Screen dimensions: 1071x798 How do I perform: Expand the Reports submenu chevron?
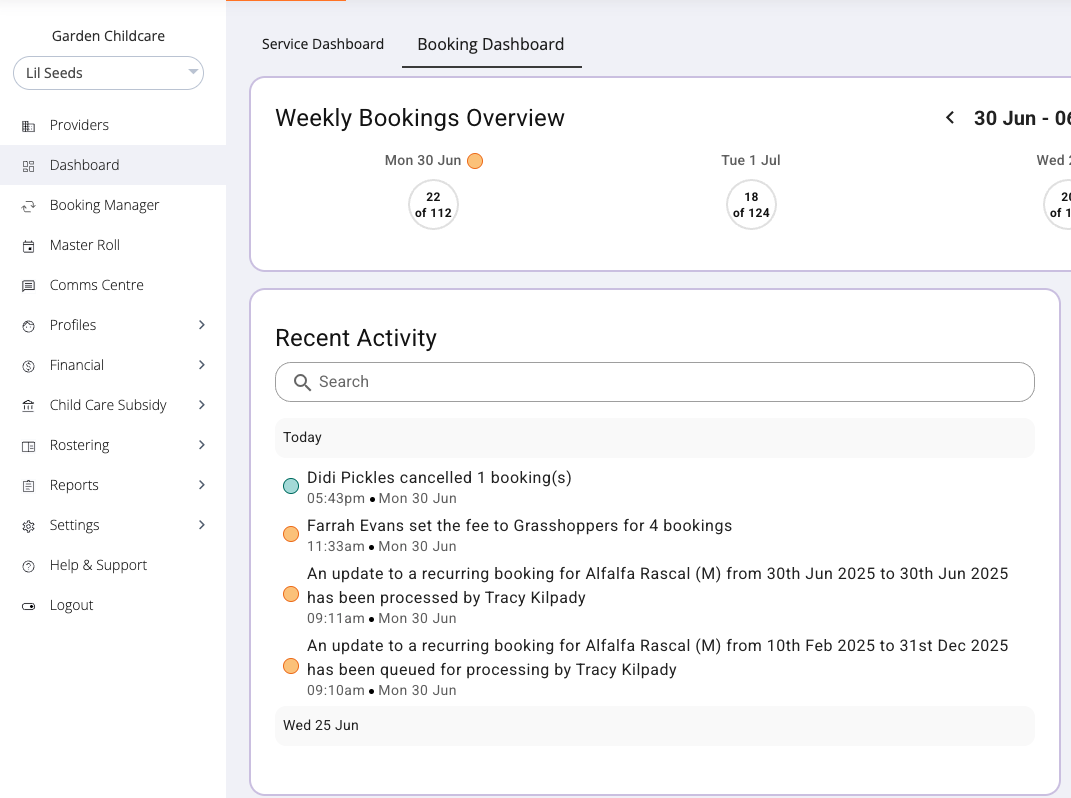coord(201,484)
